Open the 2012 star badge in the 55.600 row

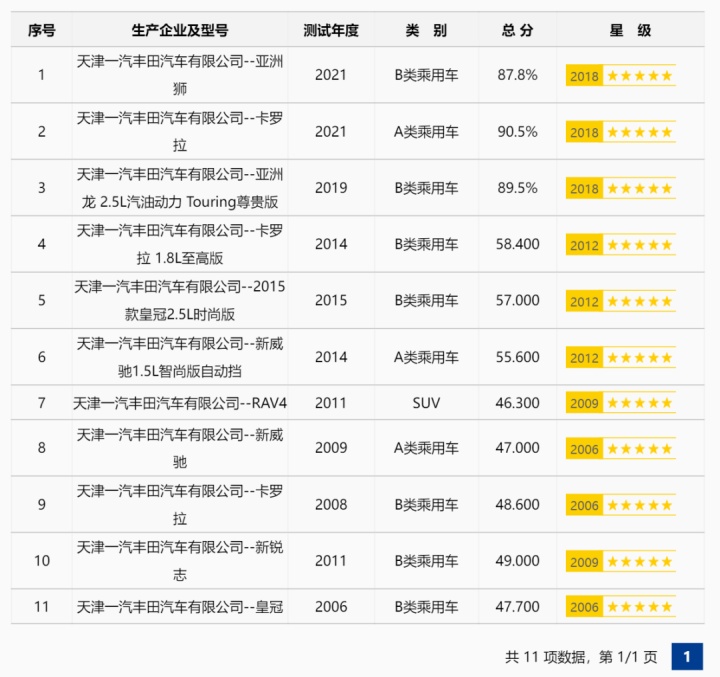coord(620,357)
